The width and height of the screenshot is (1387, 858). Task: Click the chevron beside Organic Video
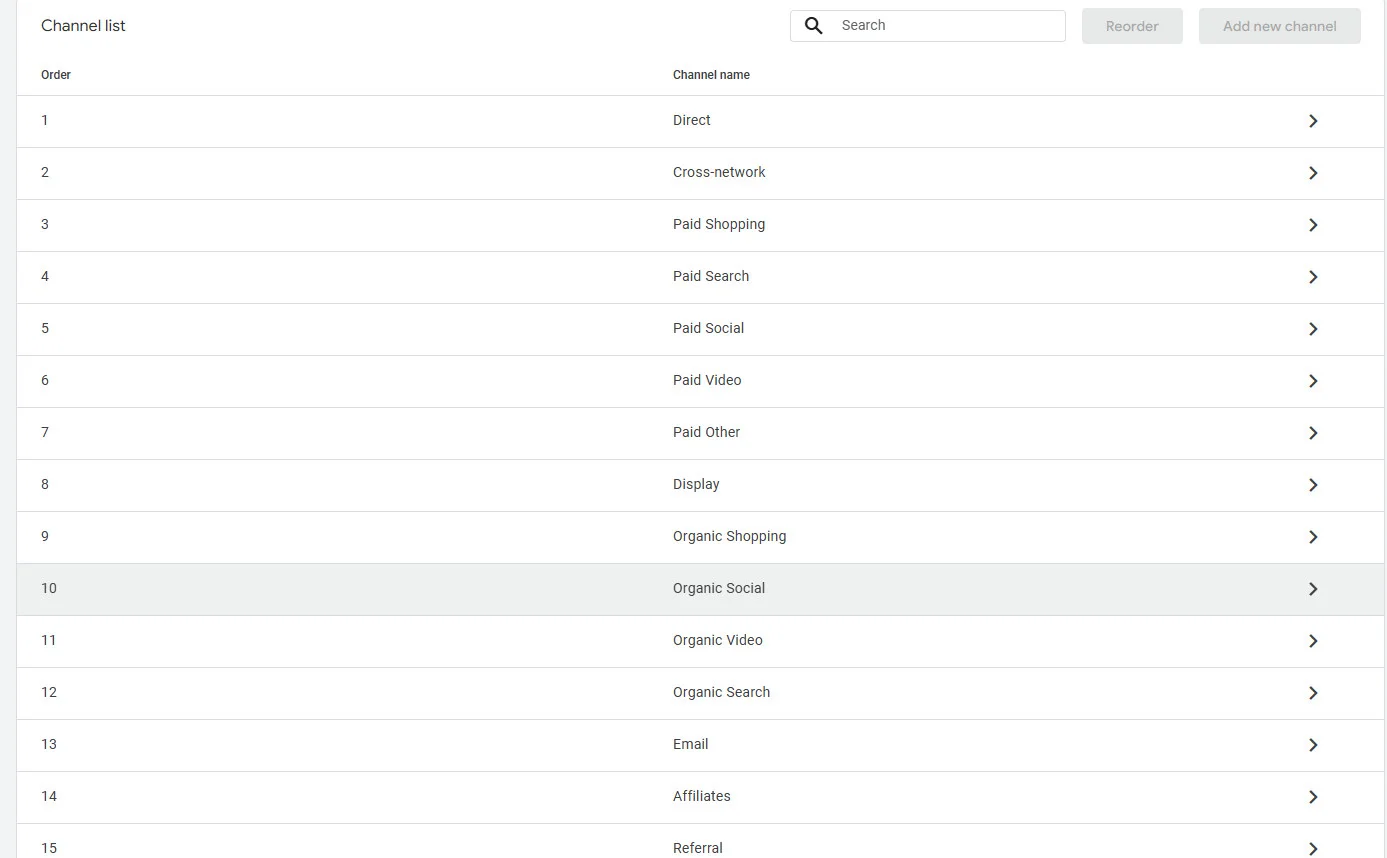tap(1313, 640)
